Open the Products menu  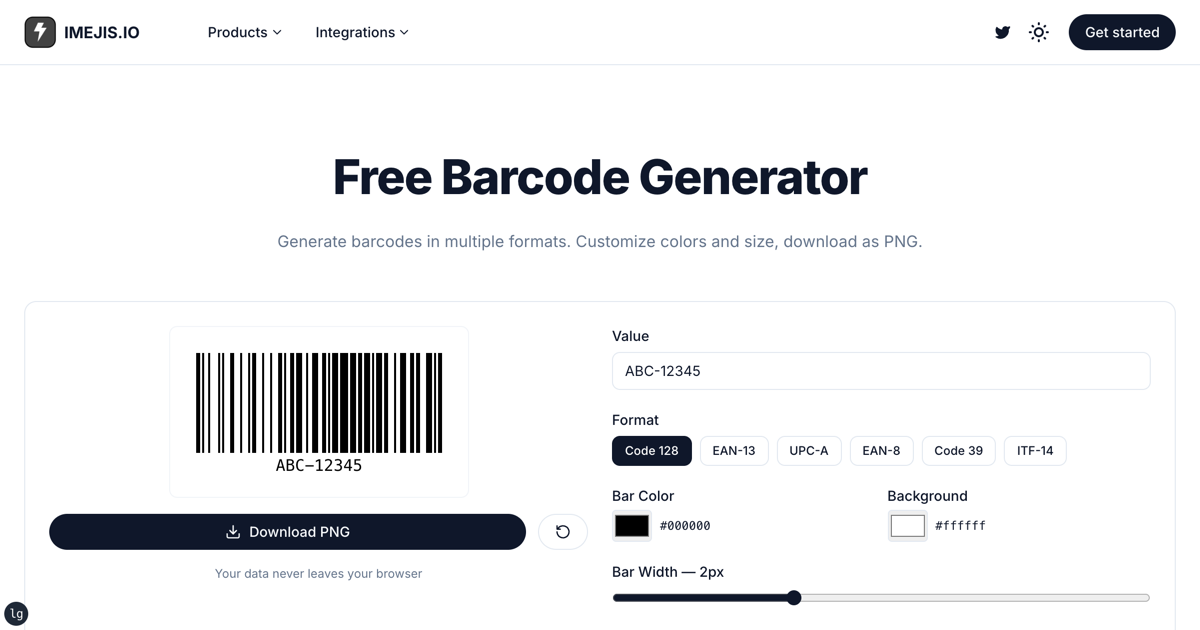tap(237, 32)
